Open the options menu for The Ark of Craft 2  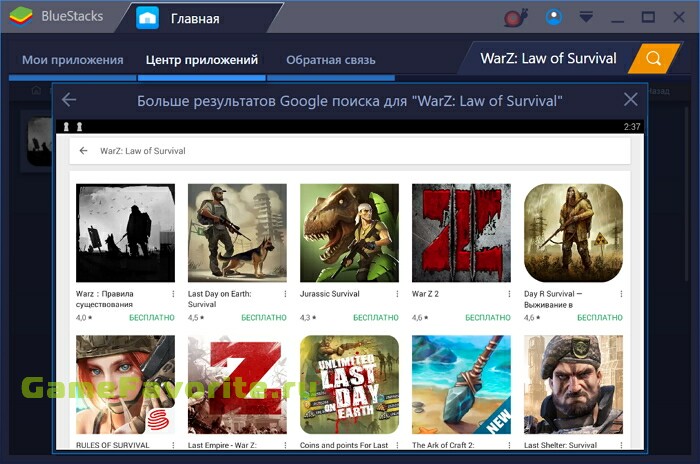tap(509, 445)
